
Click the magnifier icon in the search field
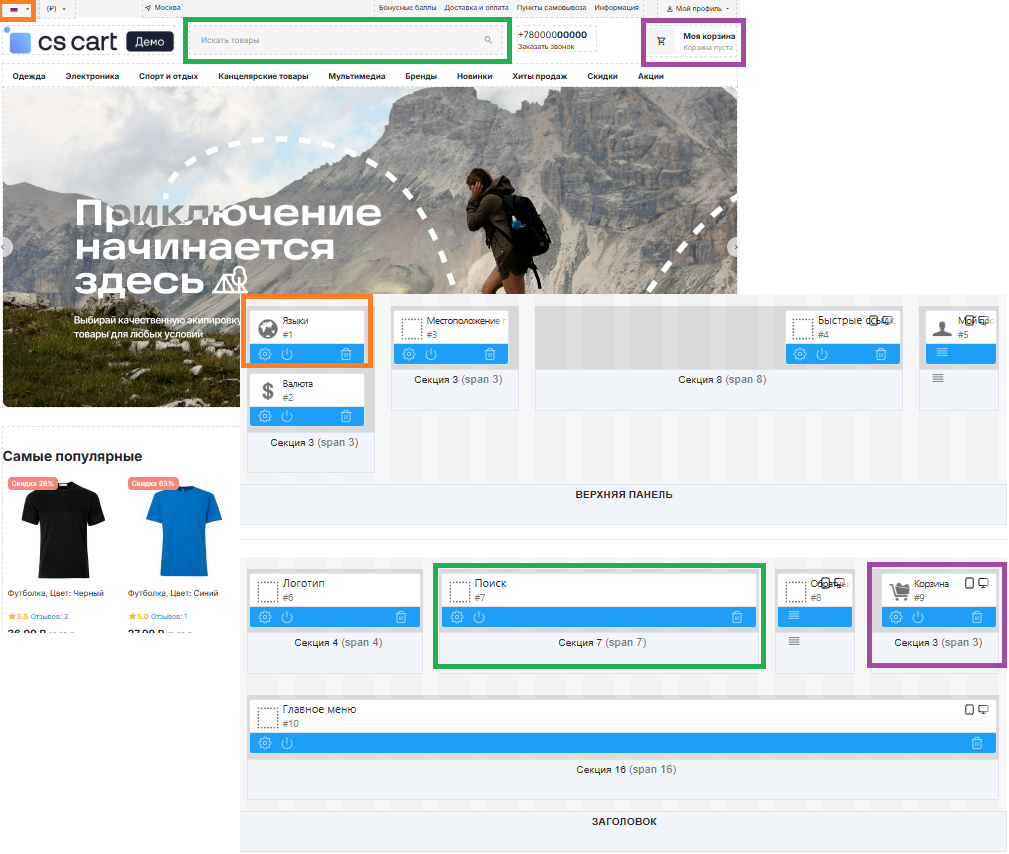pyautogui.click(x=488, y=41)
